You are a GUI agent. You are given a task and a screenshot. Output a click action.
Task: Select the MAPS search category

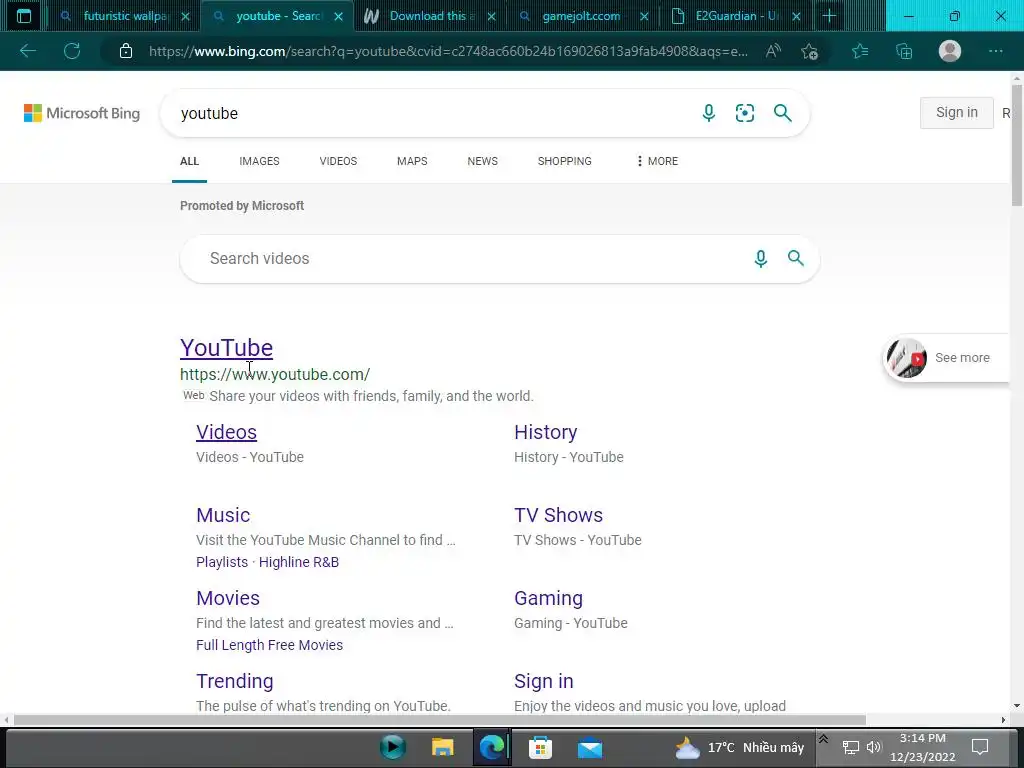point(412,161)
